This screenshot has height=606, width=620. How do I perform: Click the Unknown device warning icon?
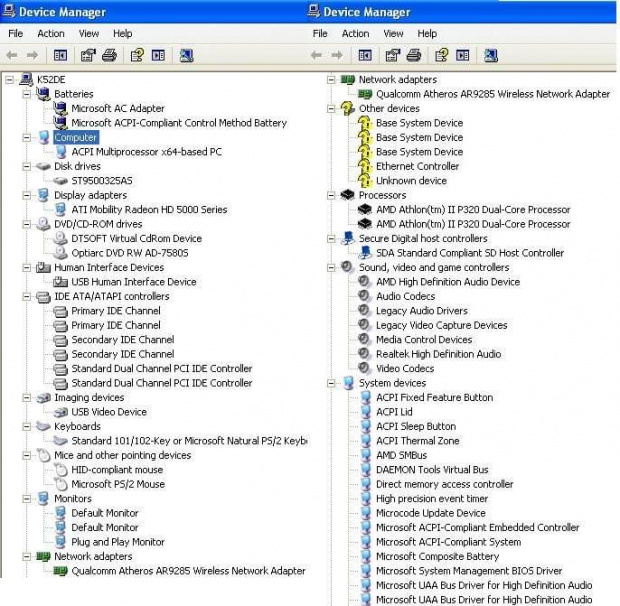[x=365, y=181]
